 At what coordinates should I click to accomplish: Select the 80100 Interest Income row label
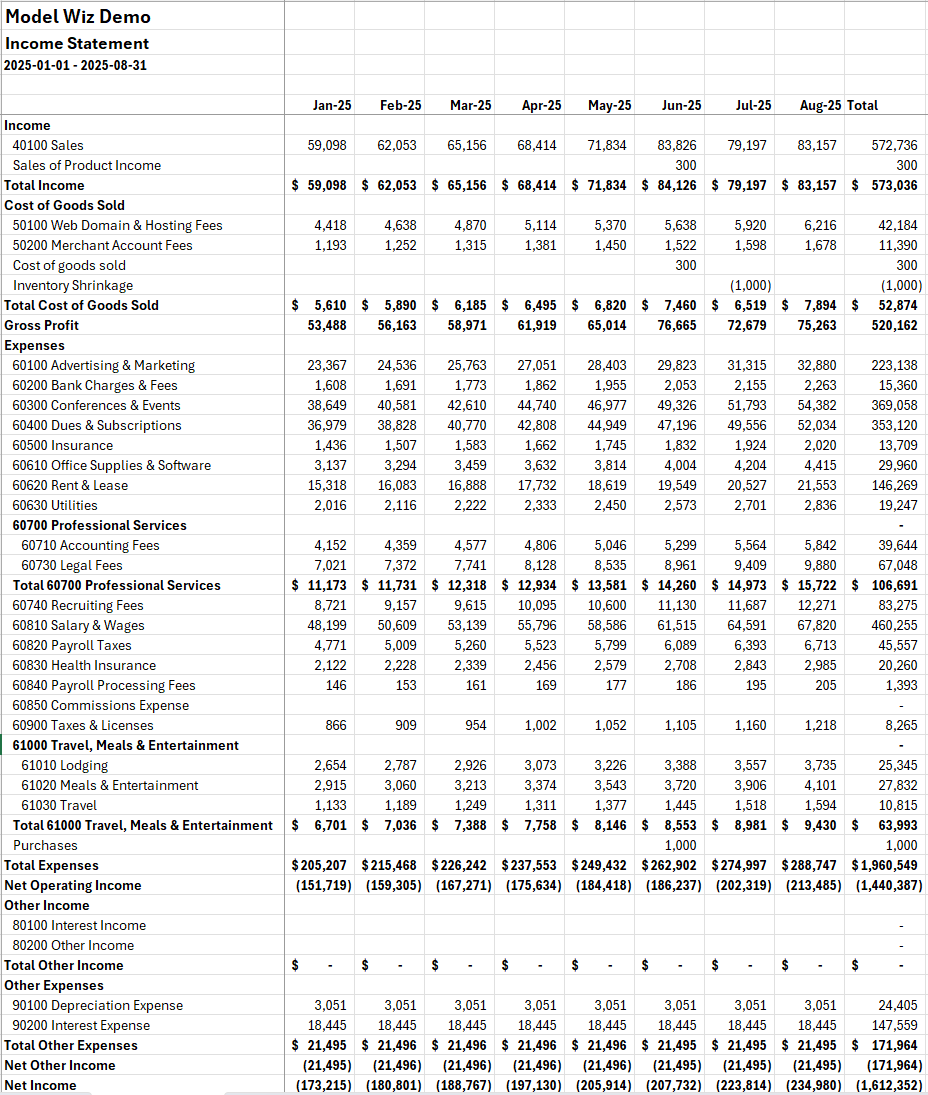pyautogui.click(x=79, y=925)
